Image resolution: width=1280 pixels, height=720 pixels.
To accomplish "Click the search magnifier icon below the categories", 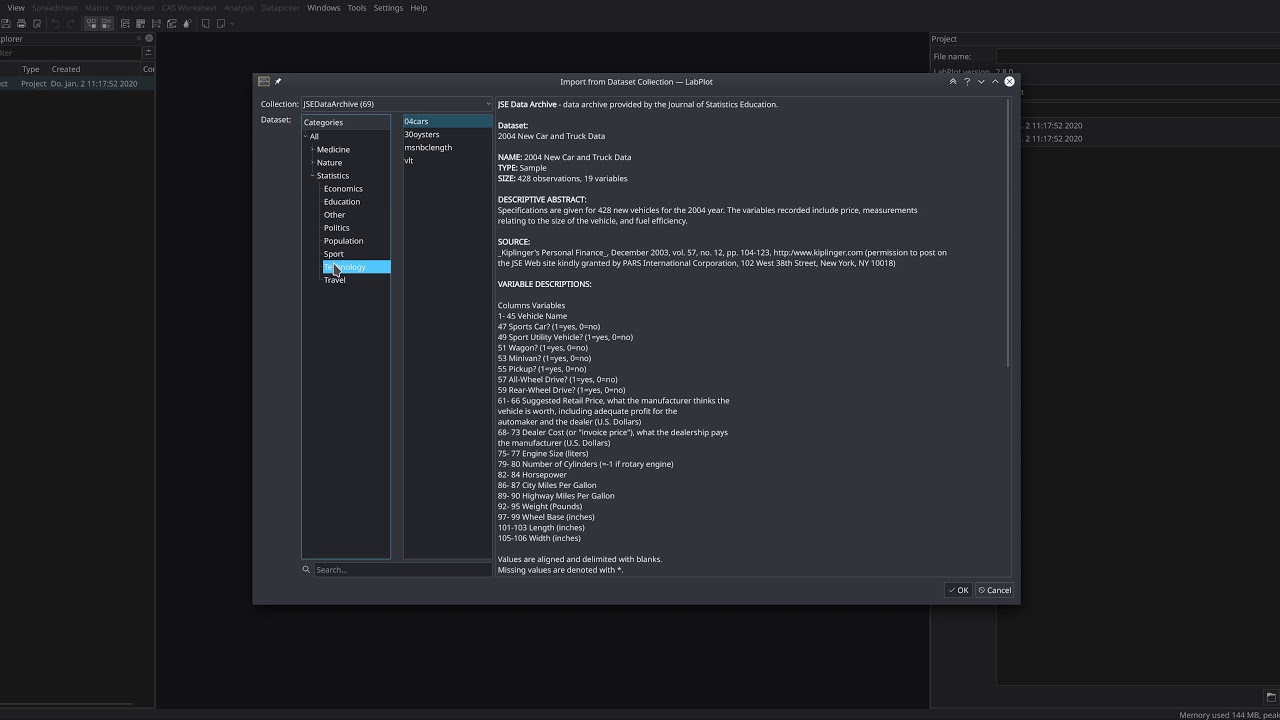I will 306,569.
